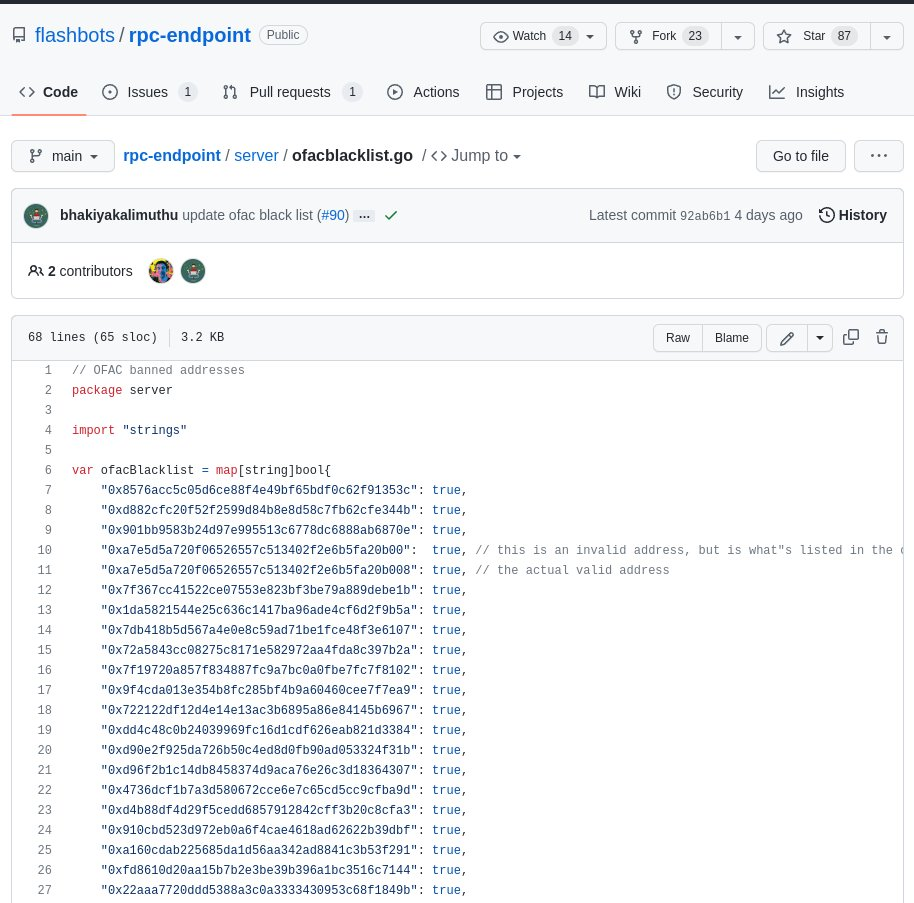Screen dimensions: 914x903
Task: Fork the rpc-endpoint repository
Action: [668, 36]
